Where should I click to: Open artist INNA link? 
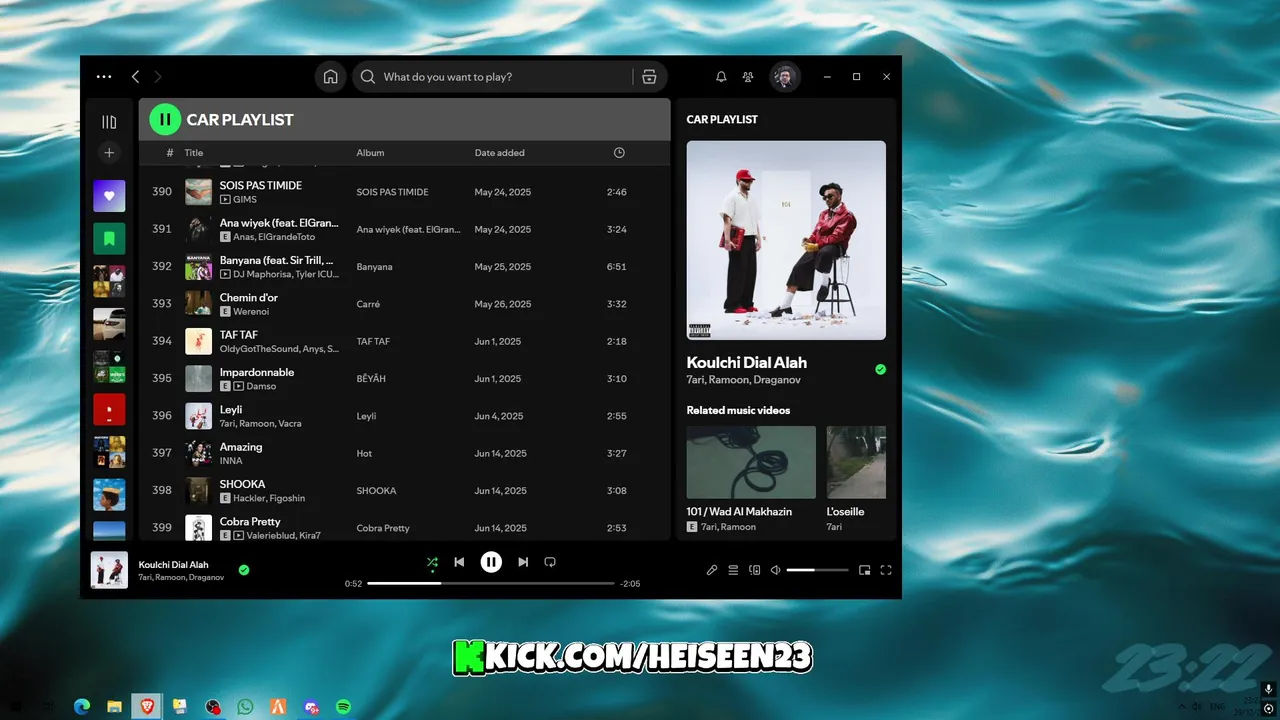[x=231, y=461]
